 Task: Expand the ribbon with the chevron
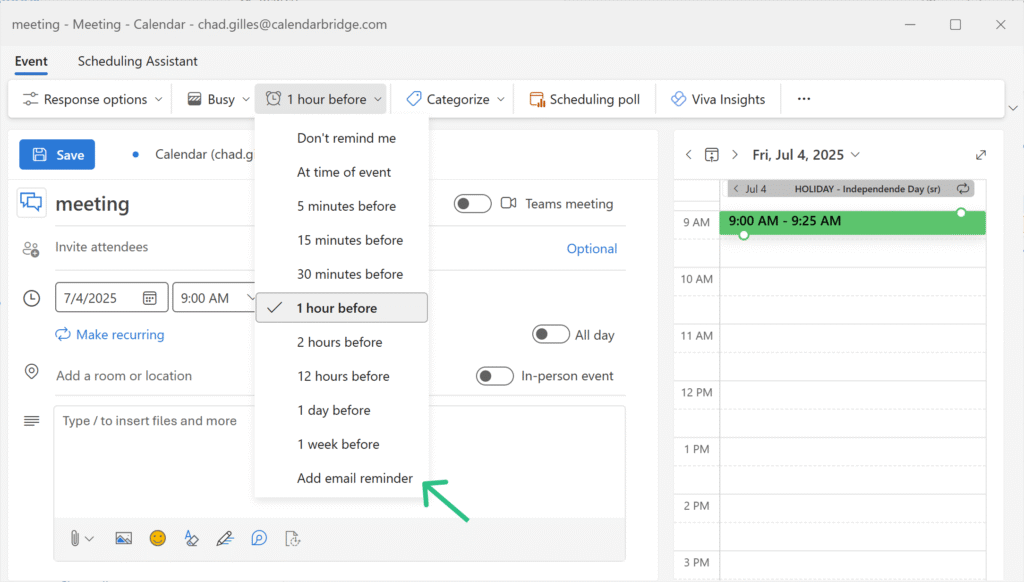pyautogui.click(x=1013, y=108)
